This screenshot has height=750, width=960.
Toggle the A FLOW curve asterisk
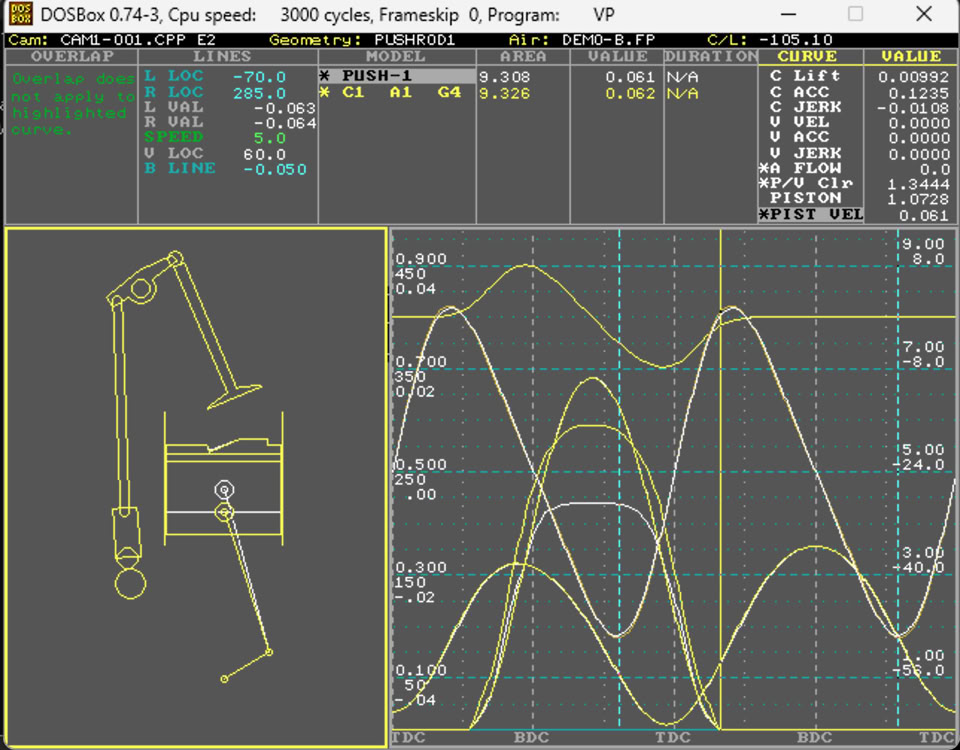[764, 168]
